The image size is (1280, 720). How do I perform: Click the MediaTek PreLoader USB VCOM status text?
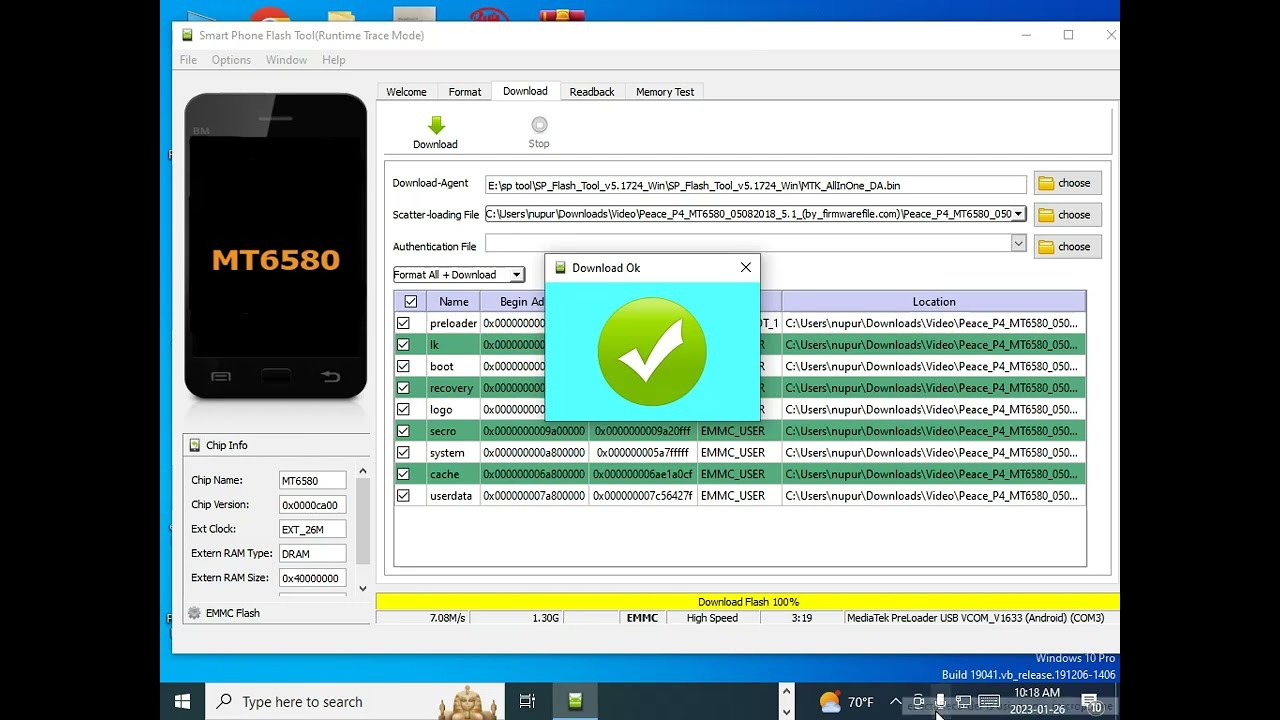975,618
